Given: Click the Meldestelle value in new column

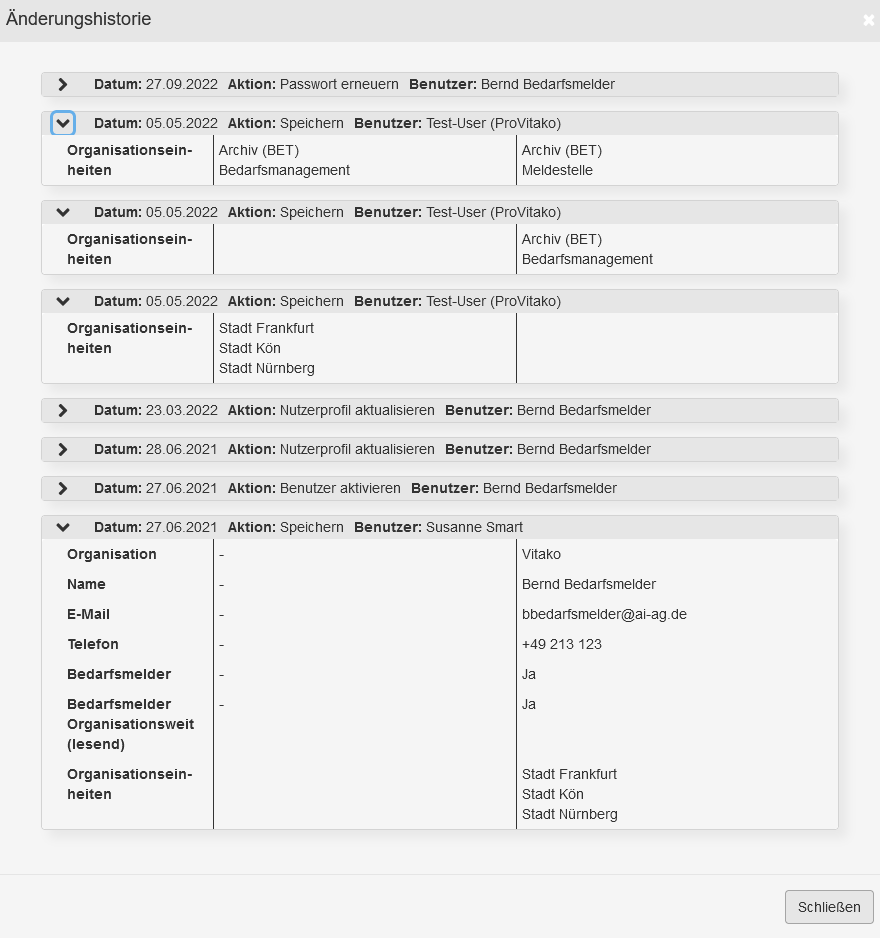Looking at the screenshot, I should 557,170.
